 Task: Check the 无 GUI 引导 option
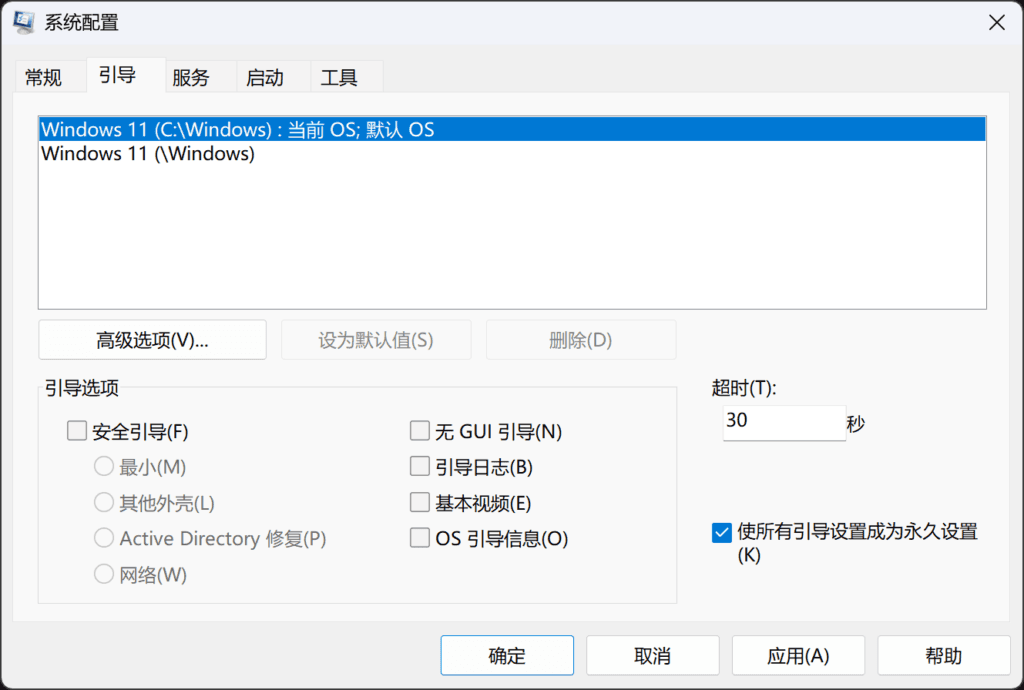click(419, 430)
